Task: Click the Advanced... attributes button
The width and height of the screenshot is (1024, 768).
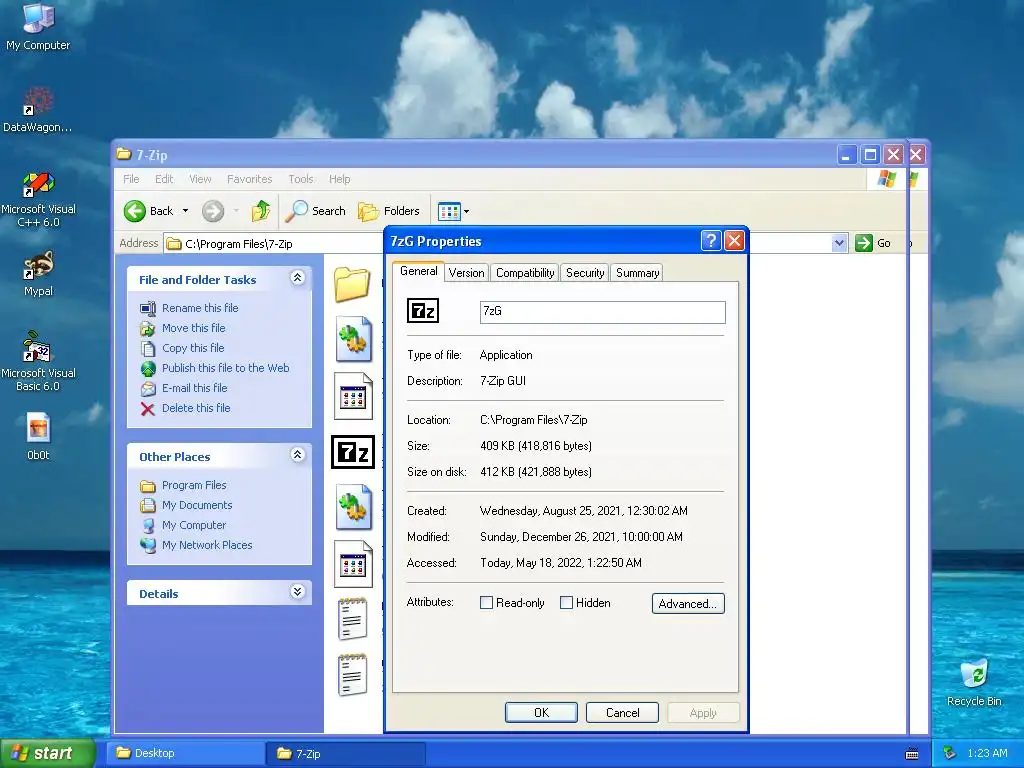Action: tap(688, 603)
